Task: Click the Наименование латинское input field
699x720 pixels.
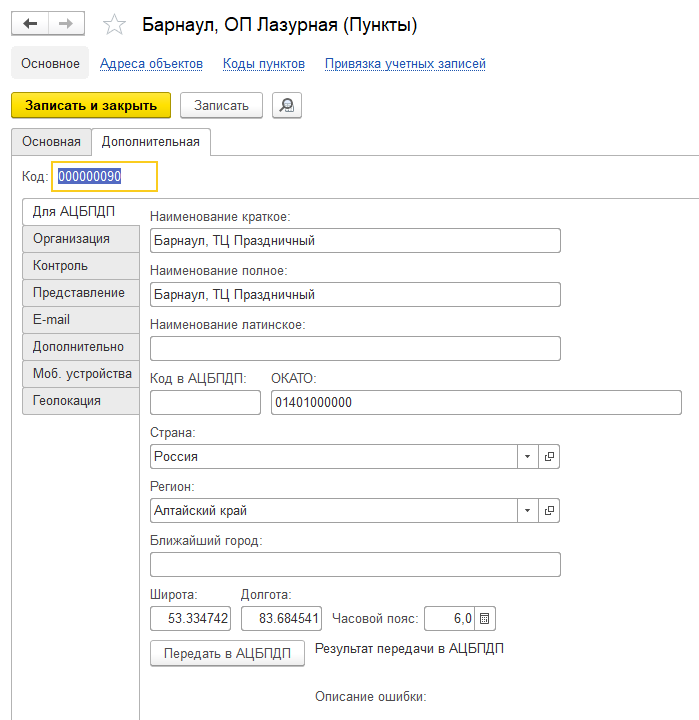Action: pyautogui.click(x=355, y=348)
